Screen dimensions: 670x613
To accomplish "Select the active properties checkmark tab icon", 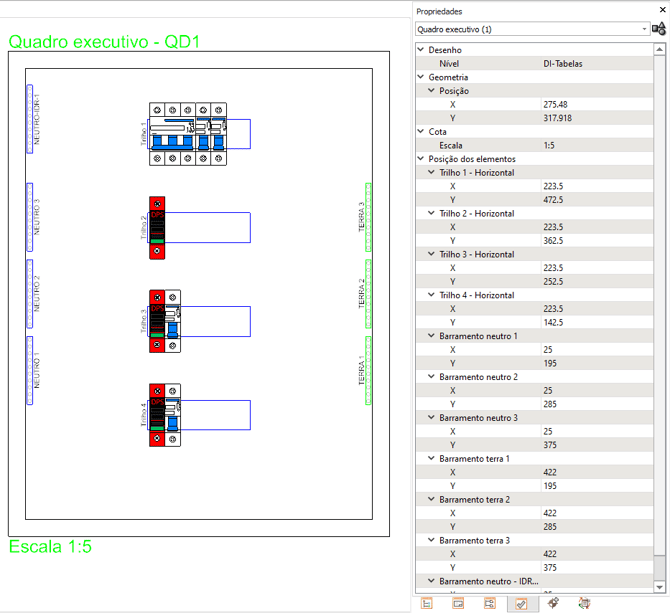I will pos(520,603).
